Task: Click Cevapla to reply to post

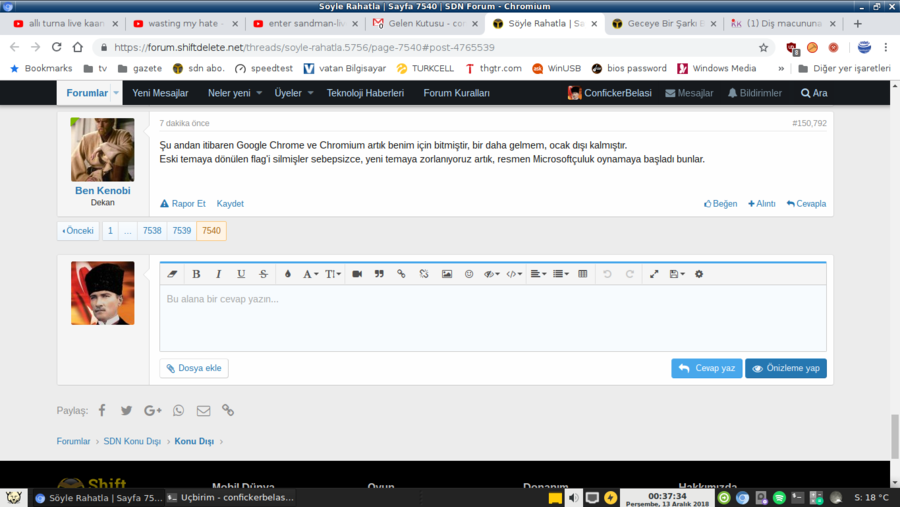Action: pos(806,203)
